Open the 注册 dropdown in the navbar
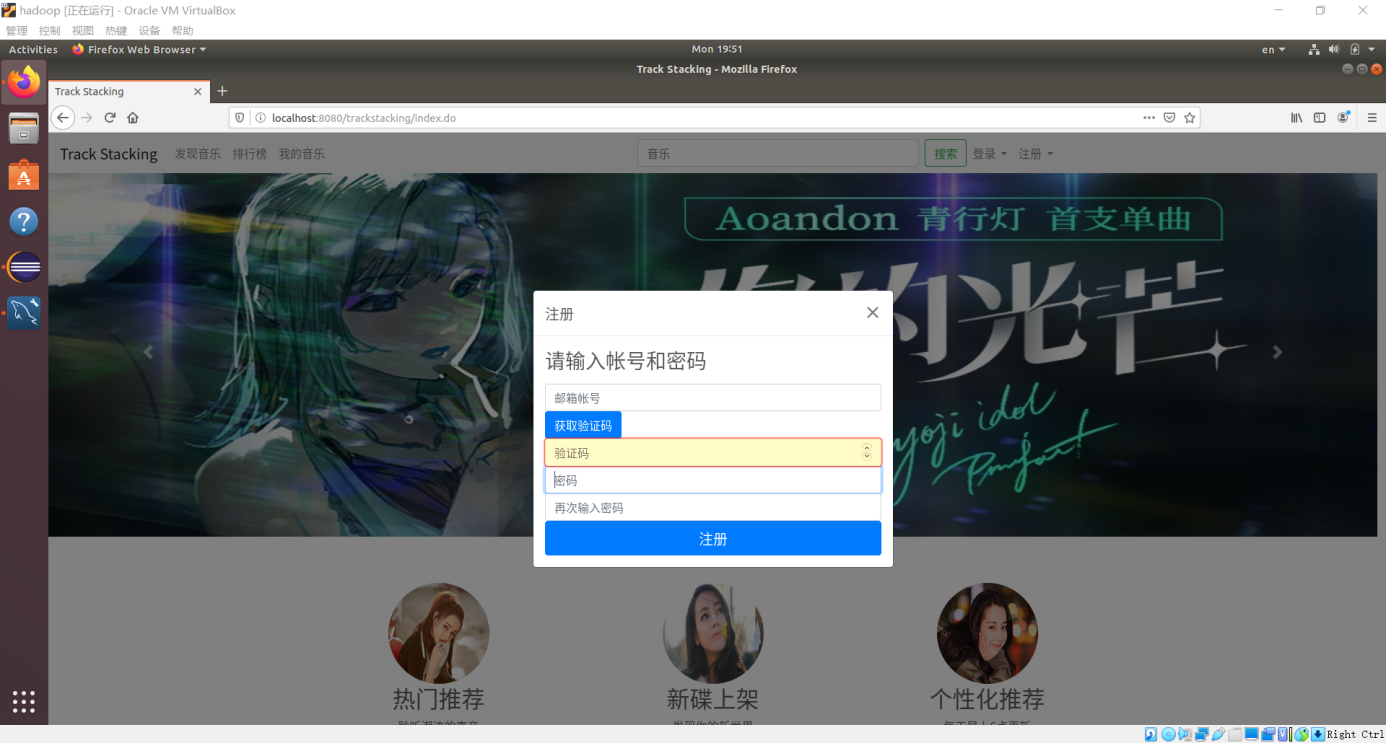Viewport: 1386px width, 743px height. [1036, 154]
